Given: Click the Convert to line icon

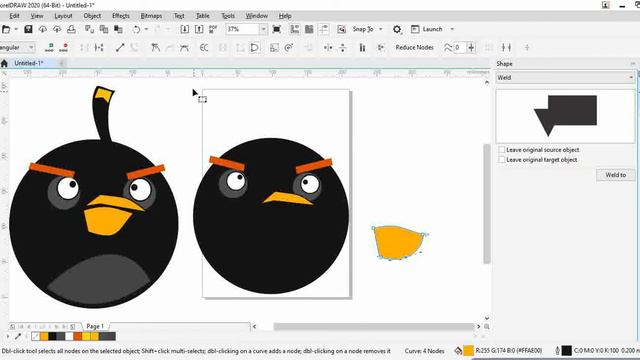Looking at the screenshot, I should coord(120,48).
